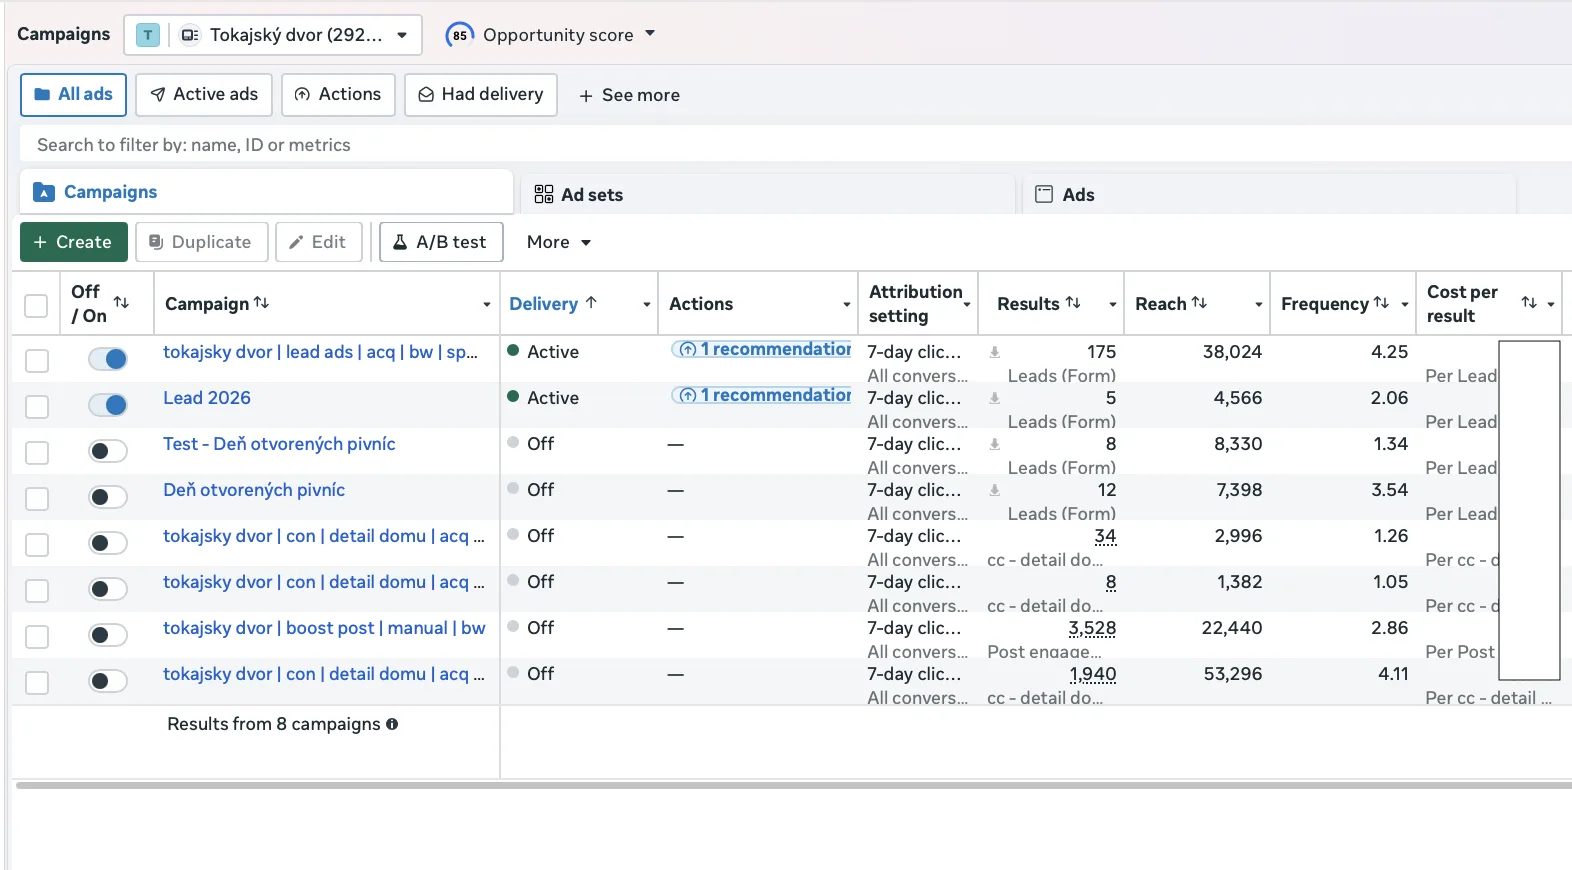Screen dimensions: 1572x870
Task: Click the A/B test button
Action: [x=441, y=242]
